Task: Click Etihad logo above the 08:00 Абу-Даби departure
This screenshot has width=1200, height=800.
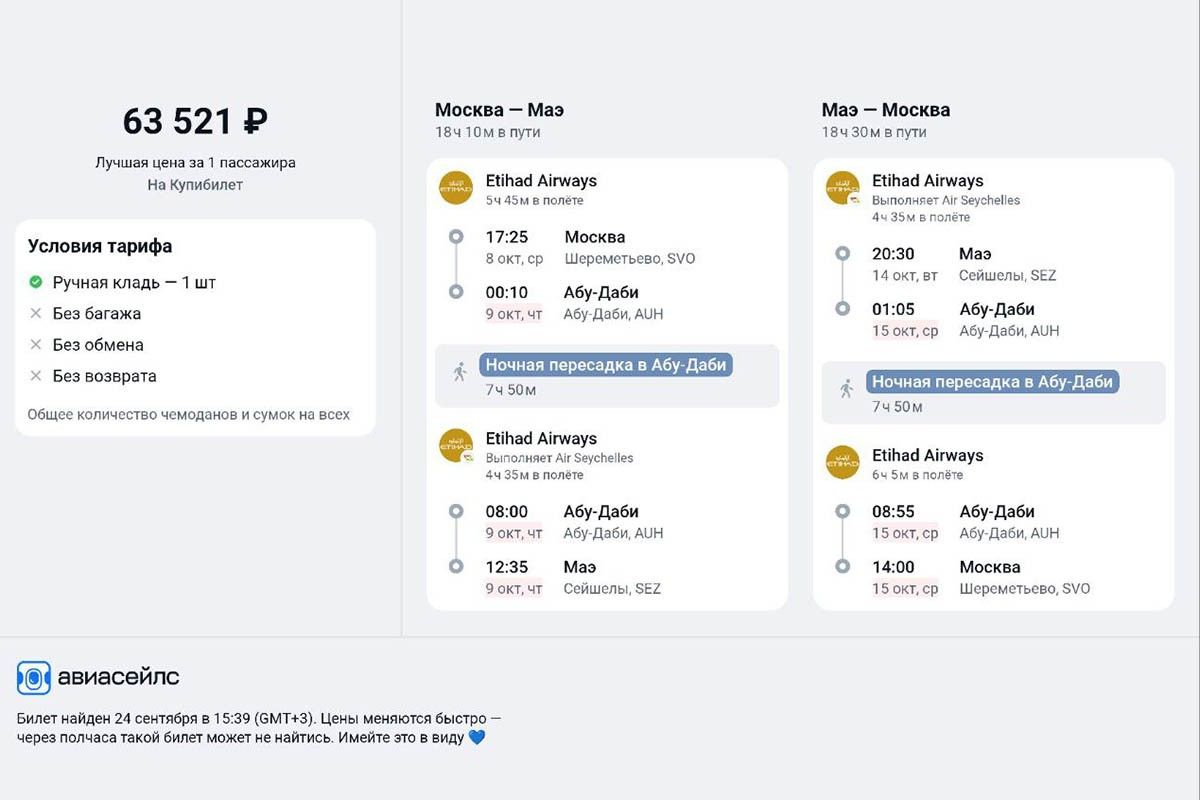Action: coord(456,446)
